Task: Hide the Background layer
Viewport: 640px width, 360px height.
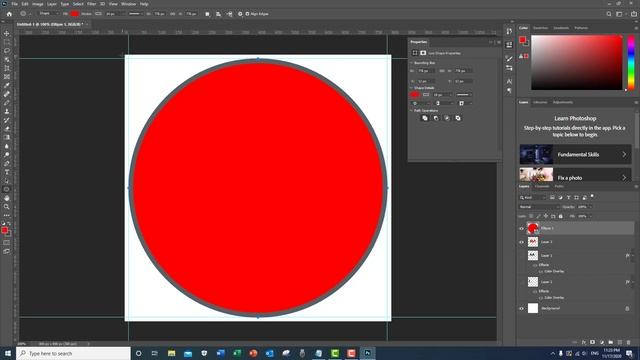Action: click(521, 309)
